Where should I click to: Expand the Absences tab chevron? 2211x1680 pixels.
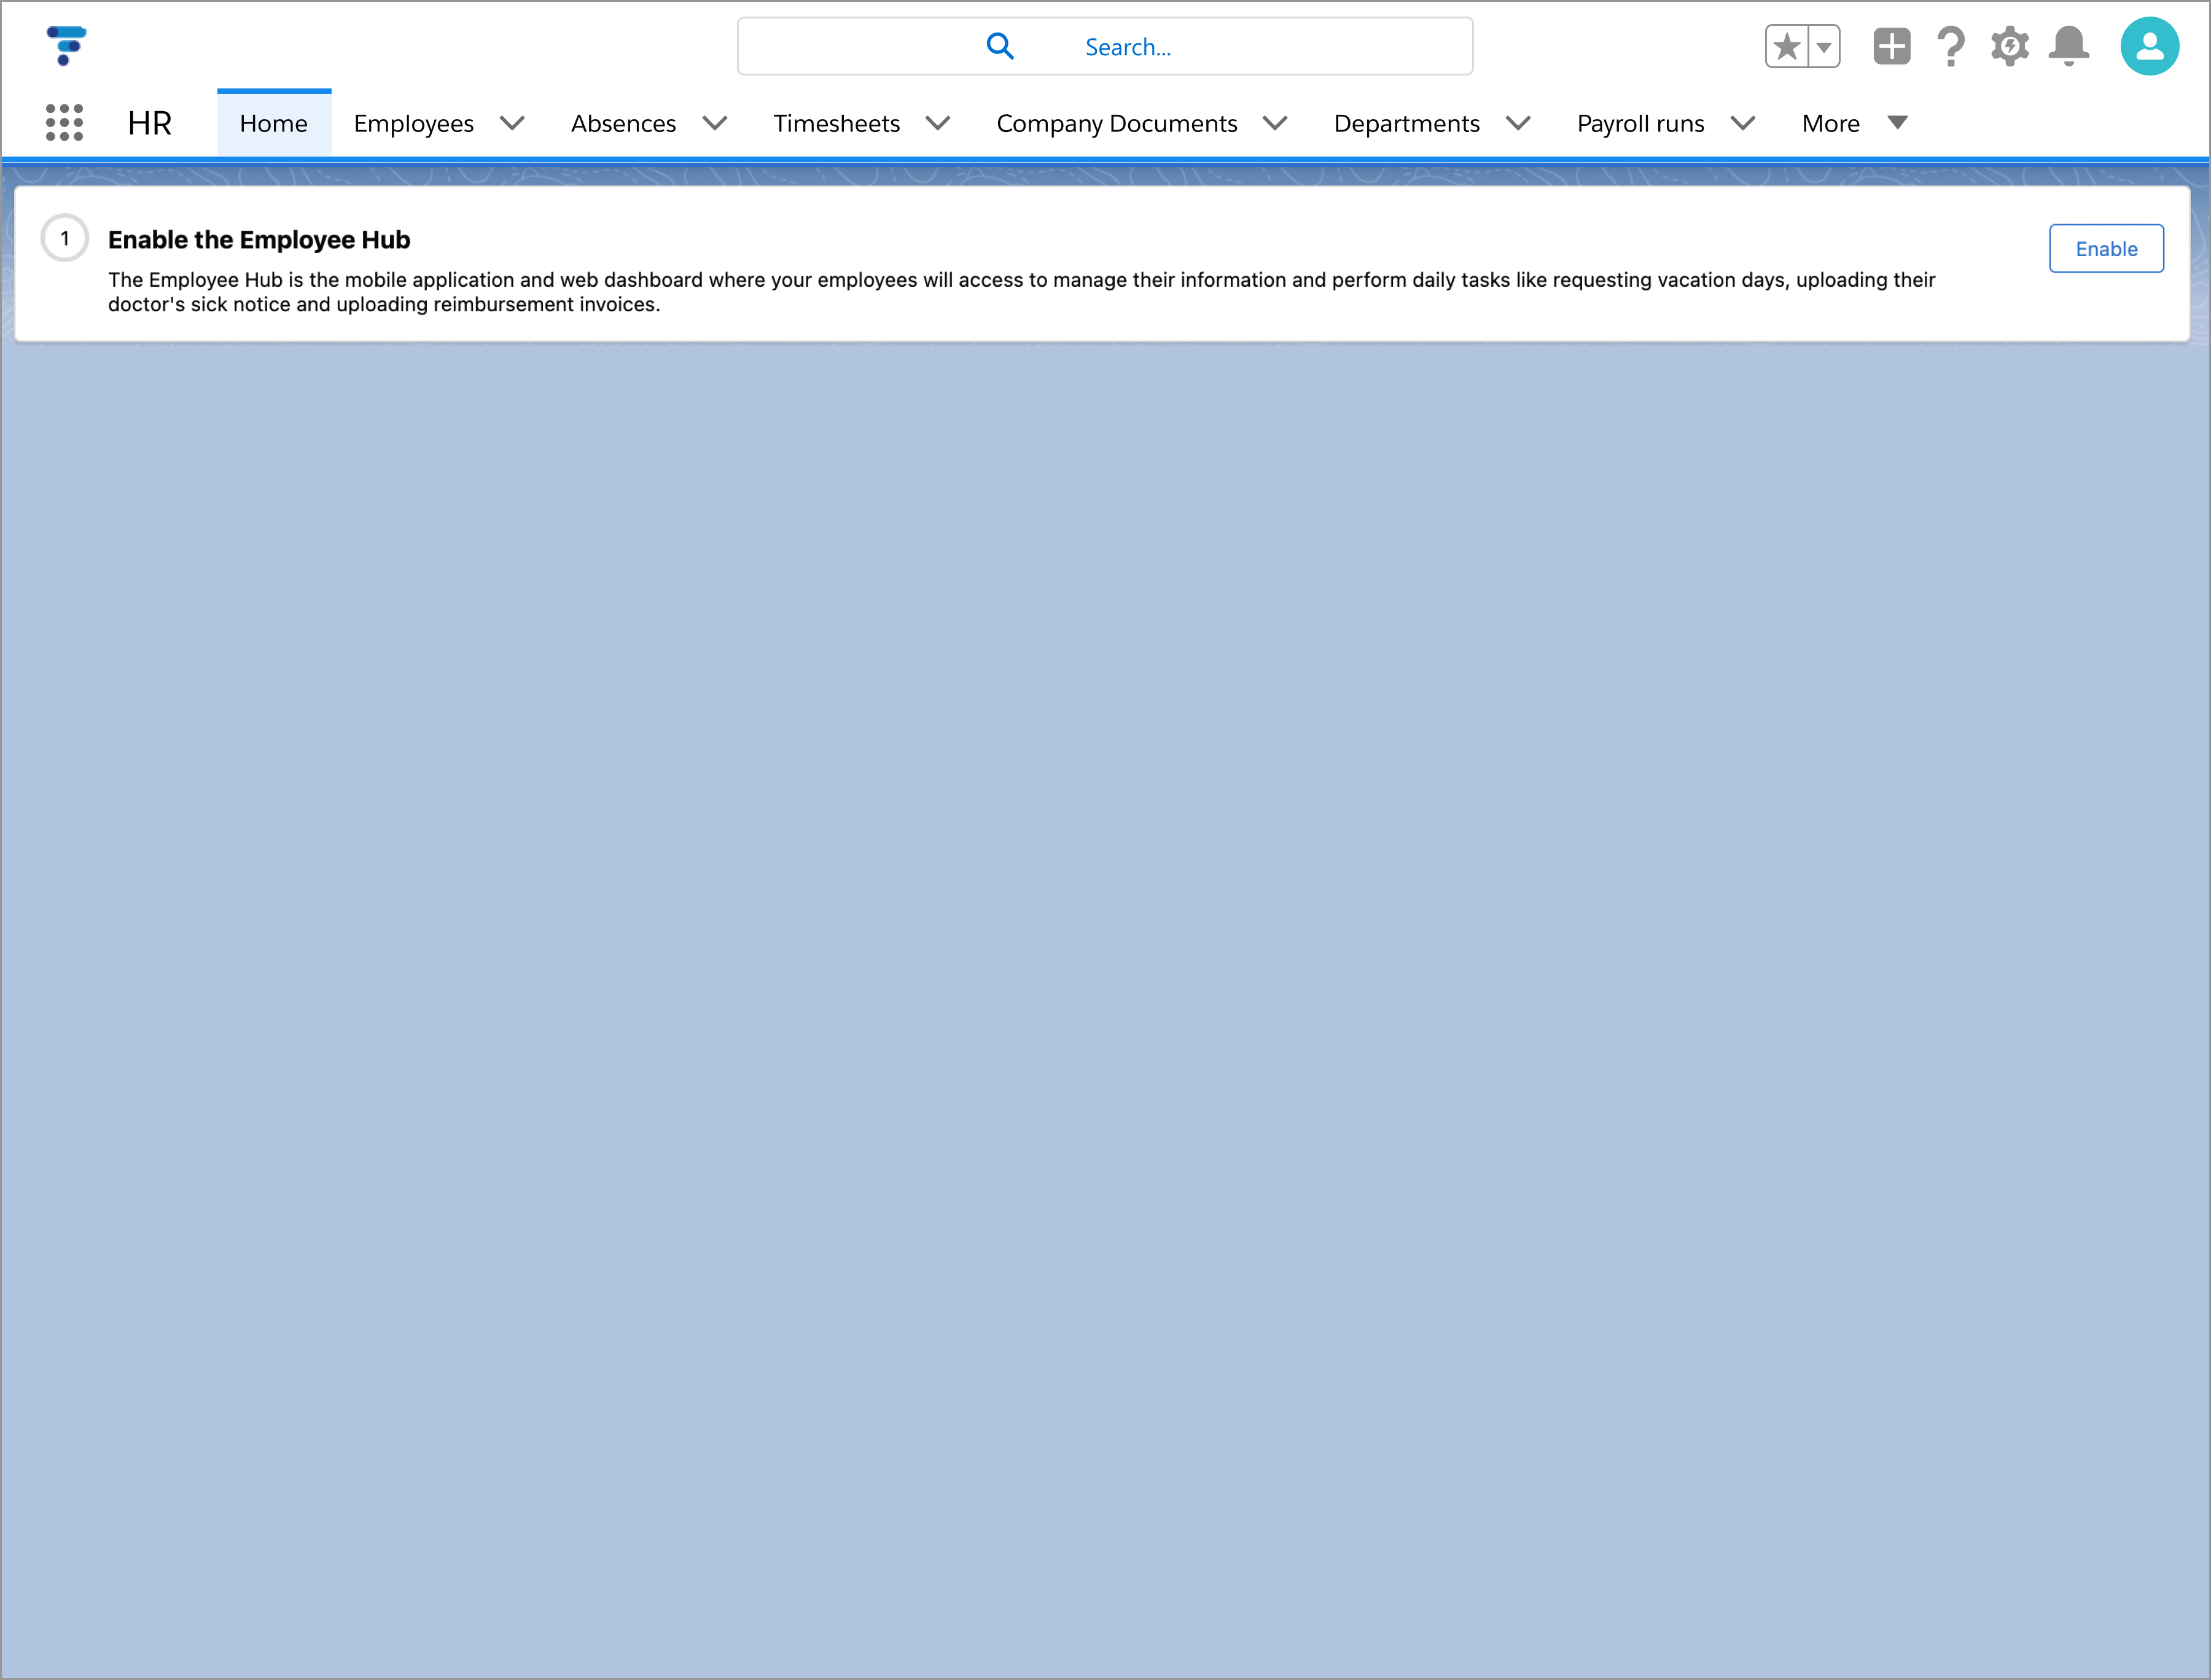714,123
